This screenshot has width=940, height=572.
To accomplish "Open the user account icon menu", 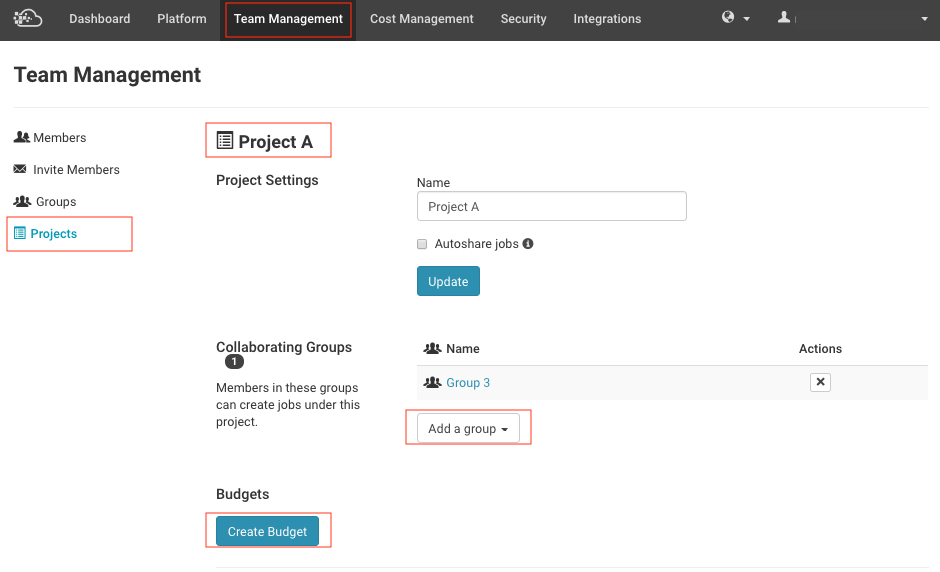I will 785,18.
